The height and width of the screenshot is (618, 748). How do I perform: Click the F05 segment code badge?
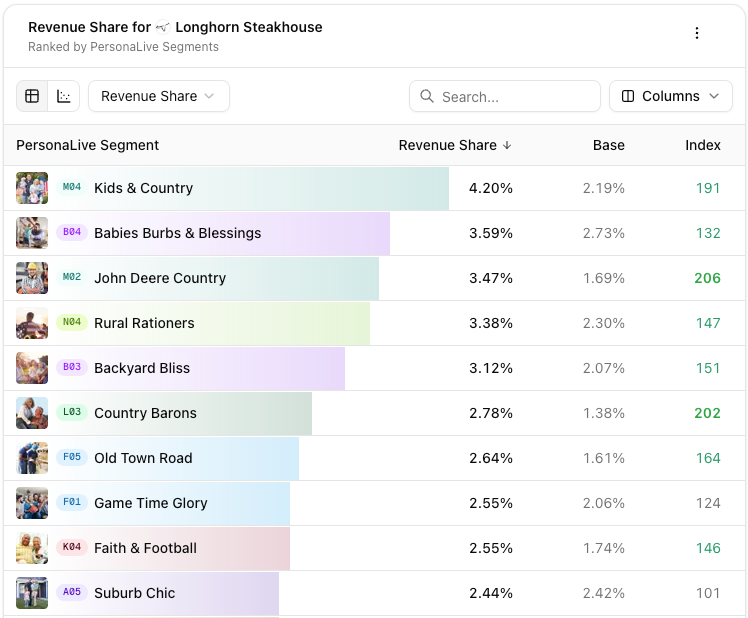[72, 457]
